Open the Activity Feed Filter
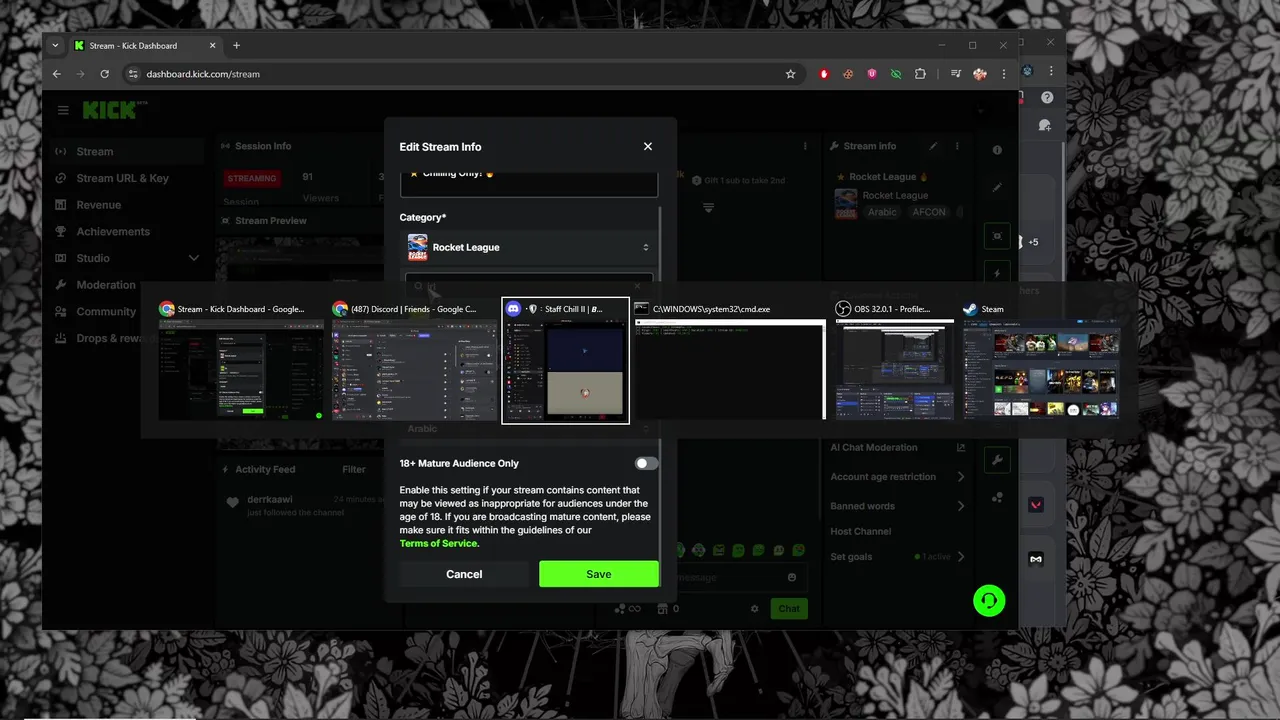Image resolution: width=1280 pixels, height=720 pixels. click(354, 469)
